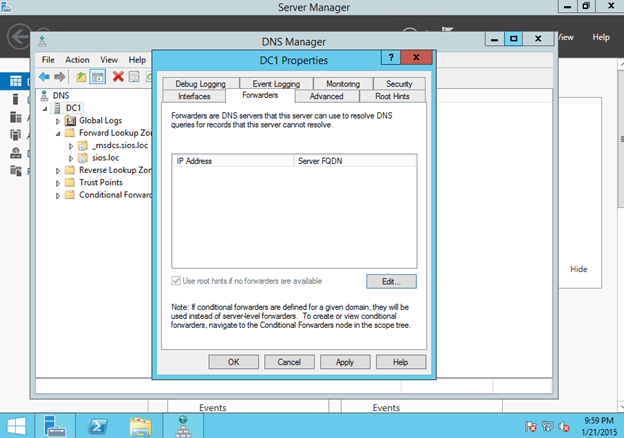624x438 pixels.
Task: Click the up one level folder icon
Action: coord(80,76)
